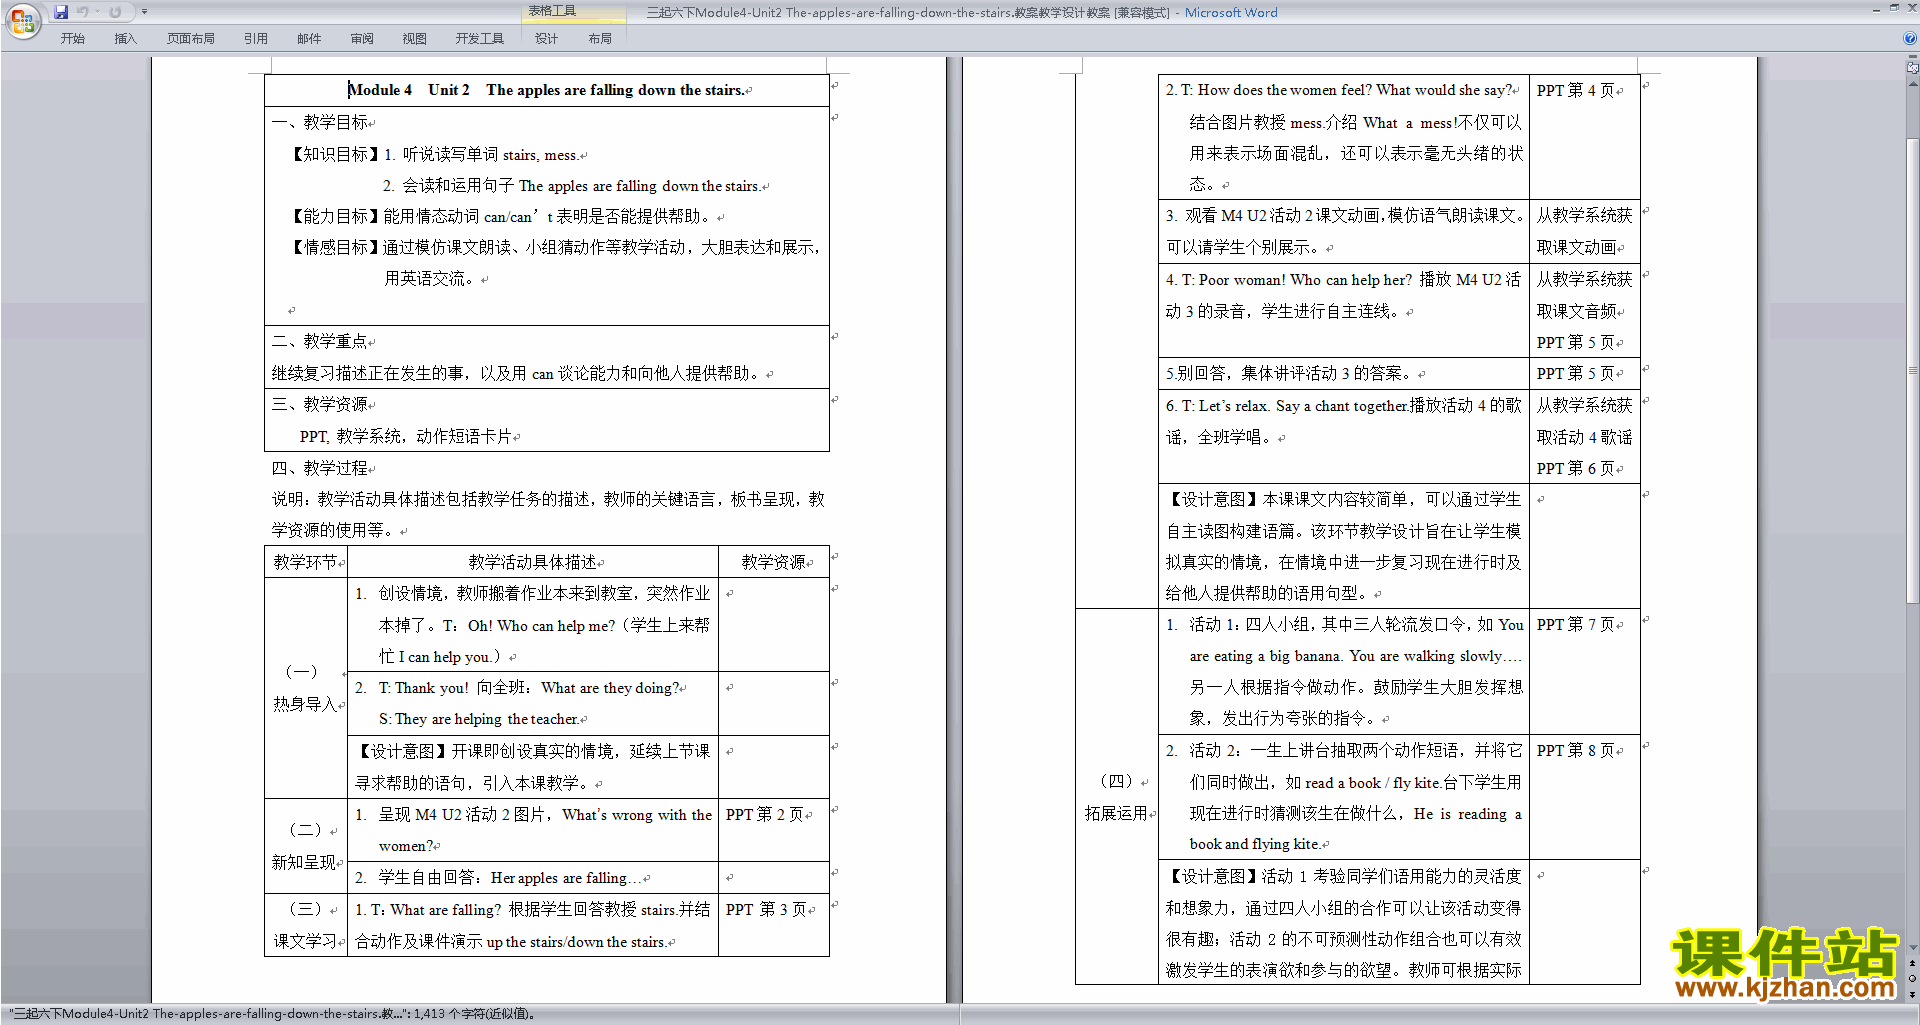Open table tools 布局 tab
The image size is (1920, 1025).
coord(600,39)
